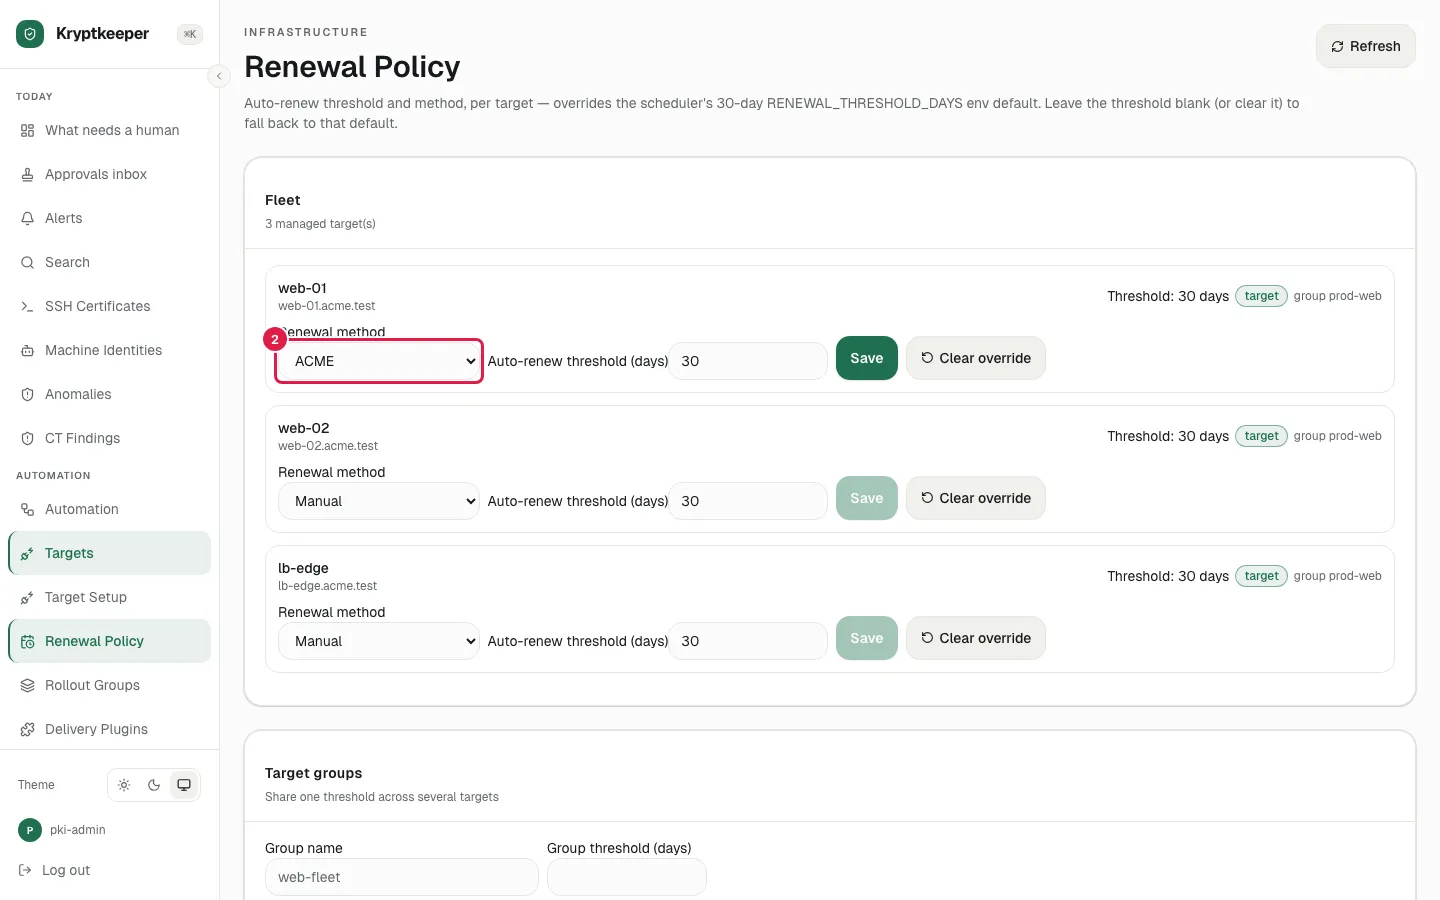Viewport: 1440px width, 900px height.
Task: Click the Target Setup plug icon
Action: click(x=27, y=597)
